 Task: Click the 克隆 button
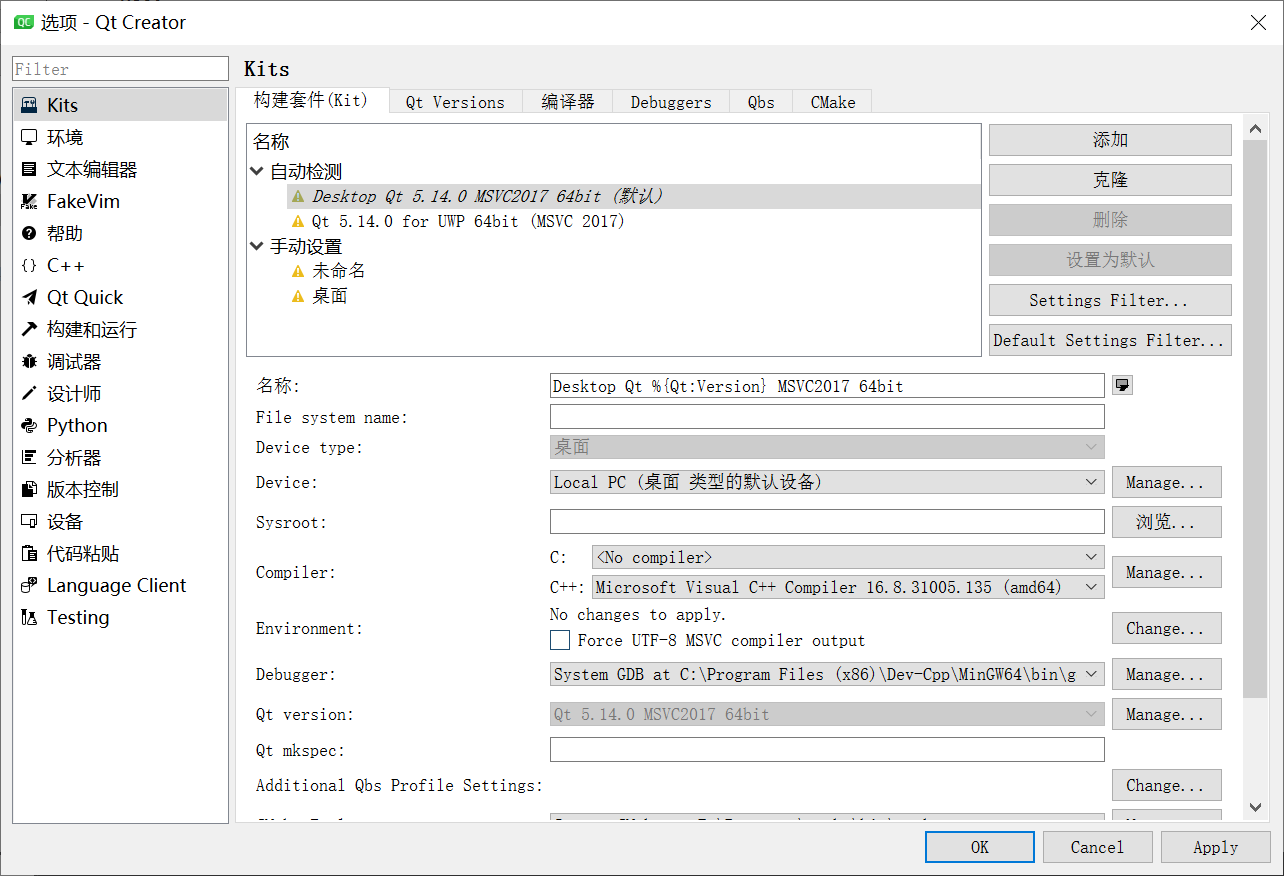click(1109, 179)
